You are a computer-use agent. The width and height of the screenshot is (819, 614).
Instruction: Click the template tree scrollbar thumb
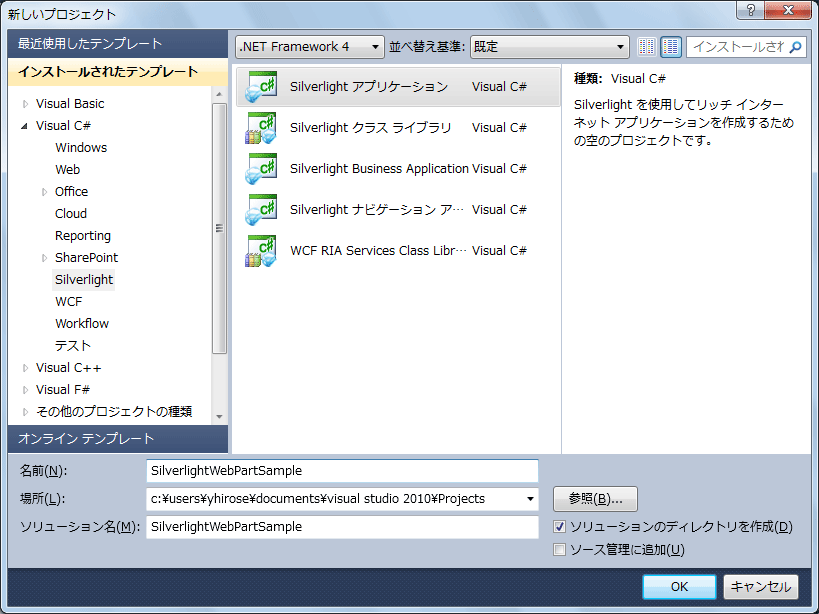[x=219, y=228]
